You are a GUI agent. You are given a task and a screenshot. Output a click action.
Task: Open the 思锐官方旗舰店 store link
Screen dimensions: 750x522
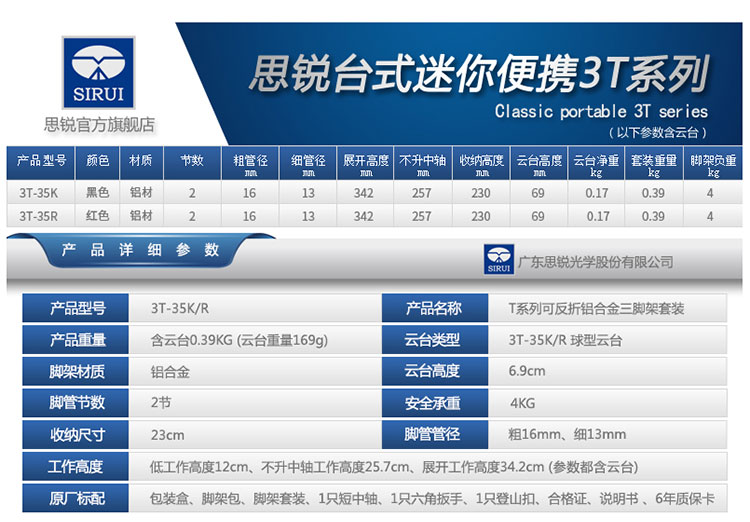[99, 125]
